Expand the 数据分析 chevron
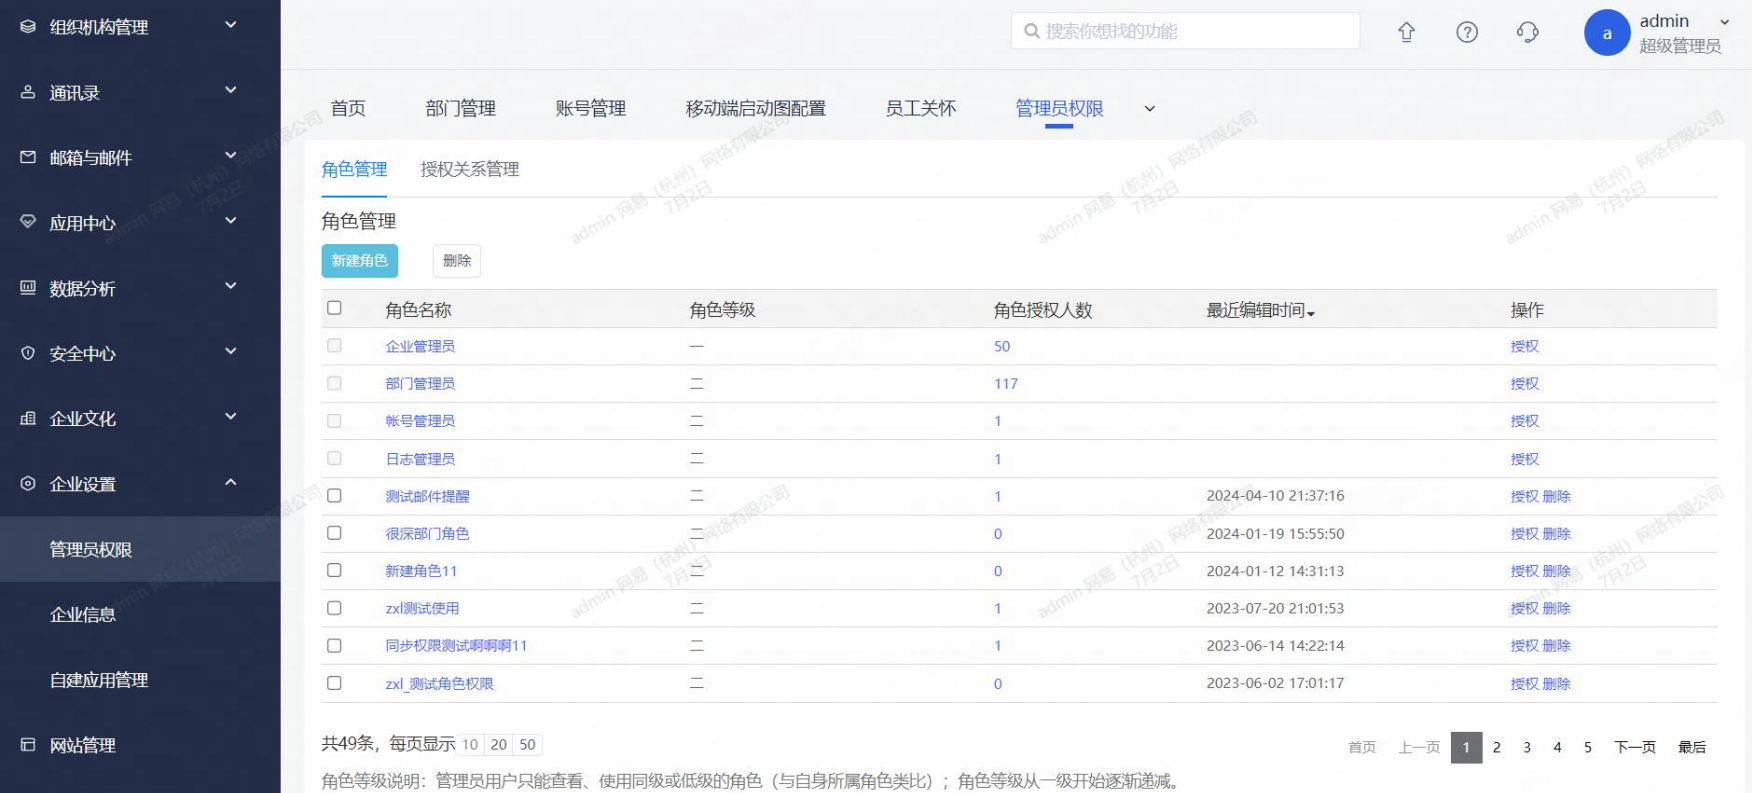1752x793 pixels. (231, 286)
